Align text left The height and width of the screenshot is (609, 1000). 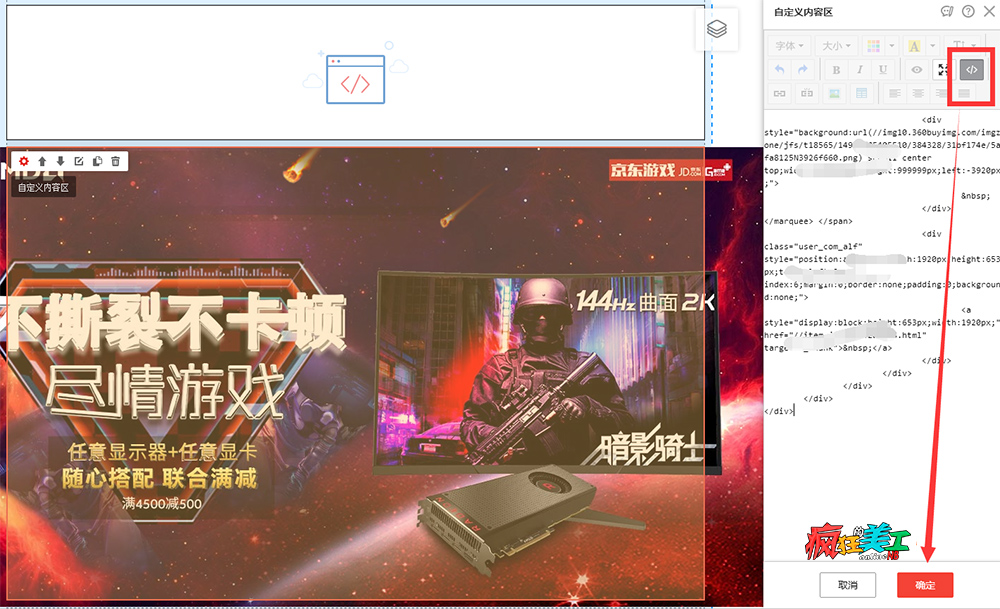click(895, 93)
